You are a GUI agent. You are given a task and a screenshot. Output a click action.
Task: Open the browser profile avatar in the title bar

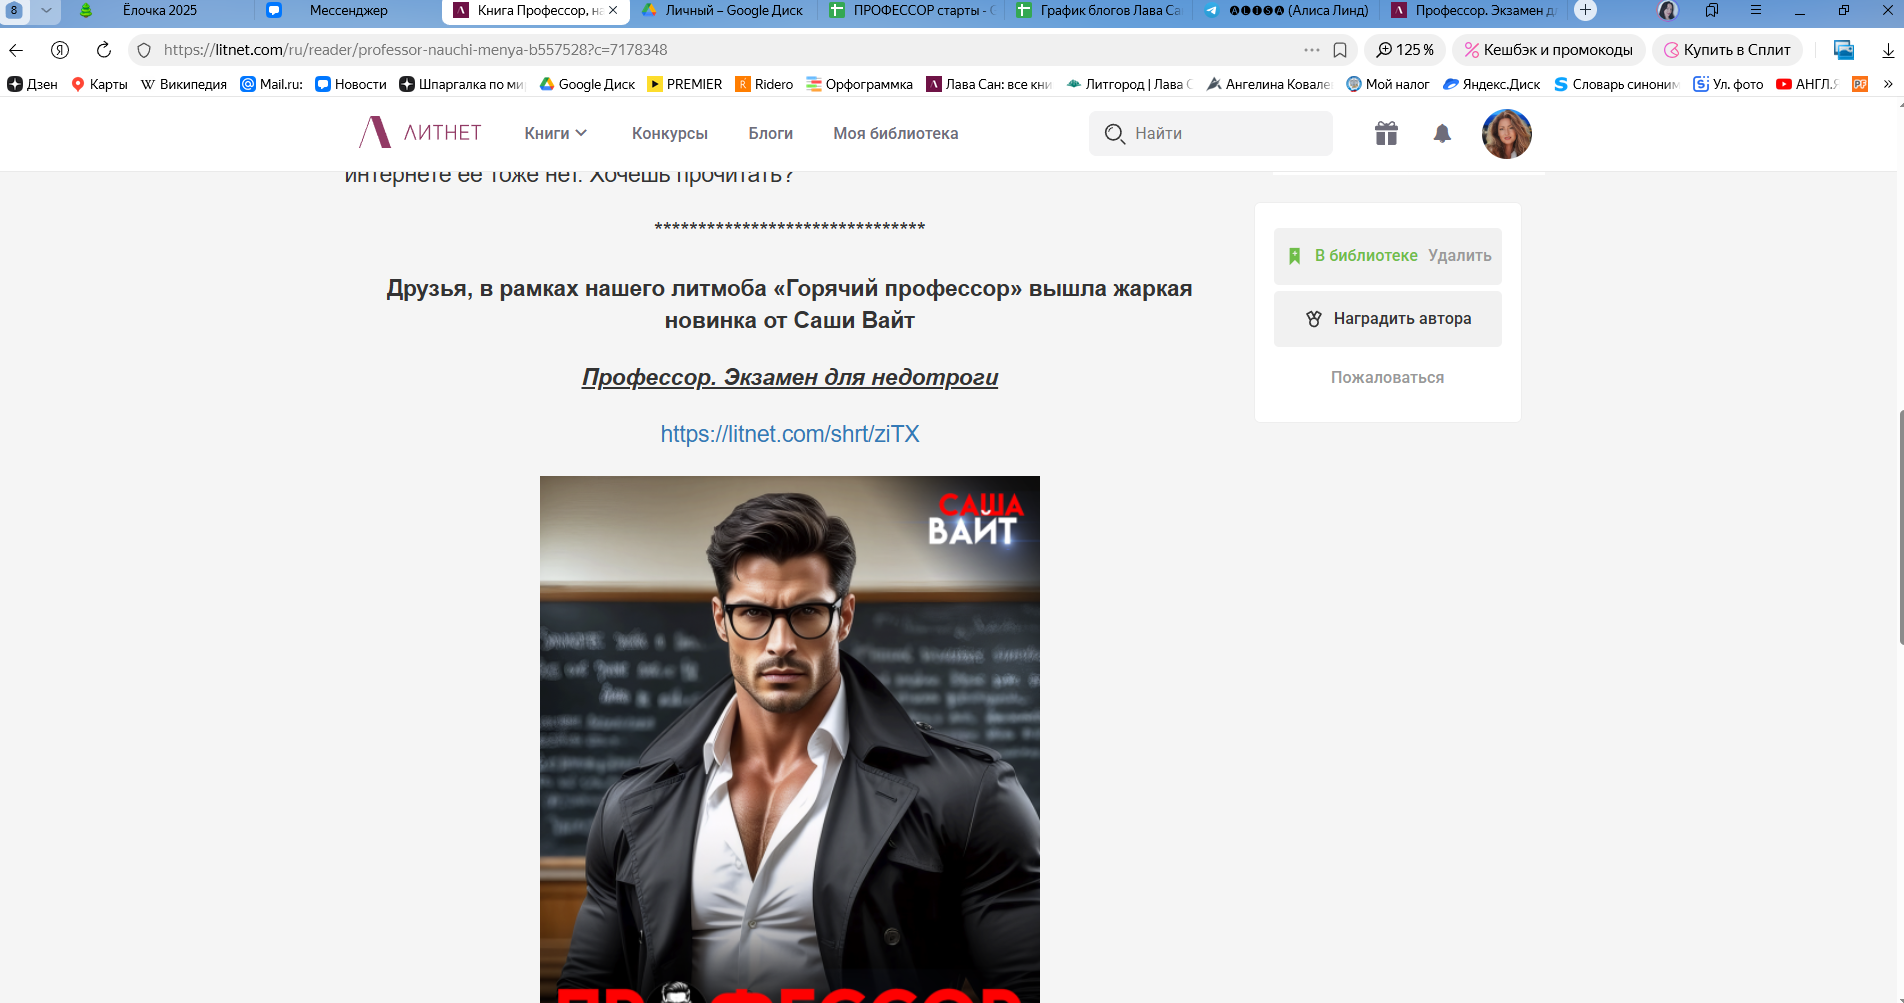click(x=1668, y=10)
